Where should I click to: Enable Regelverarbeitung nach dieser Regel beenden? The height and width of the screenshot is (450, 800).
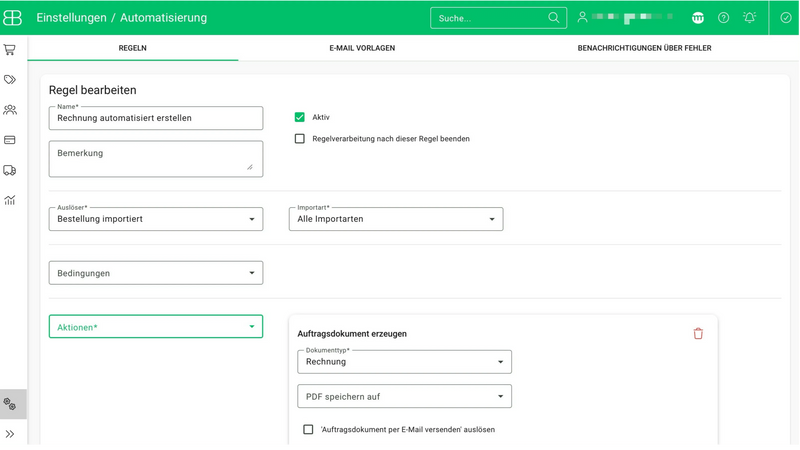[299, 139]
